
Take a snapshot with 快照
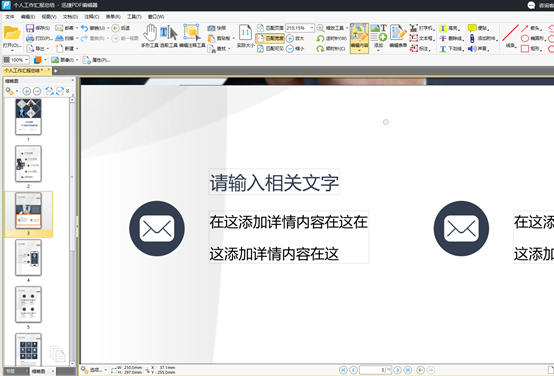tap(217, 28)
